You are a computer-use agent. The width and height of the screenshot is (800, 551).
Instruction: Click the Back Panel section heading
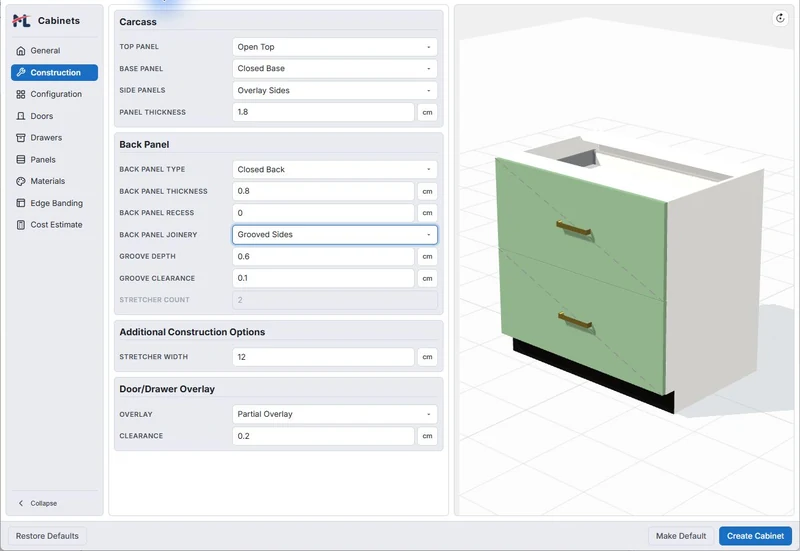[144, 145]
